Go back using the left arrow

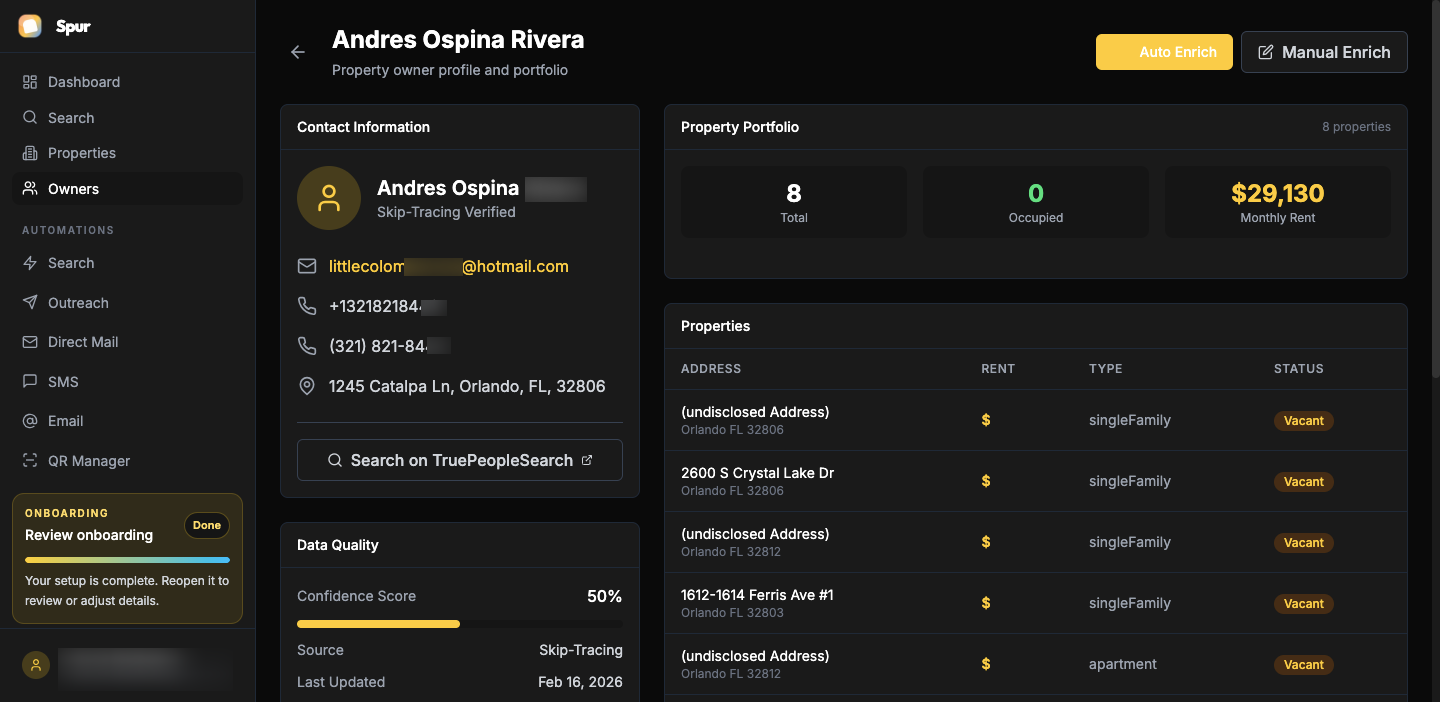(x=298, y=52)
